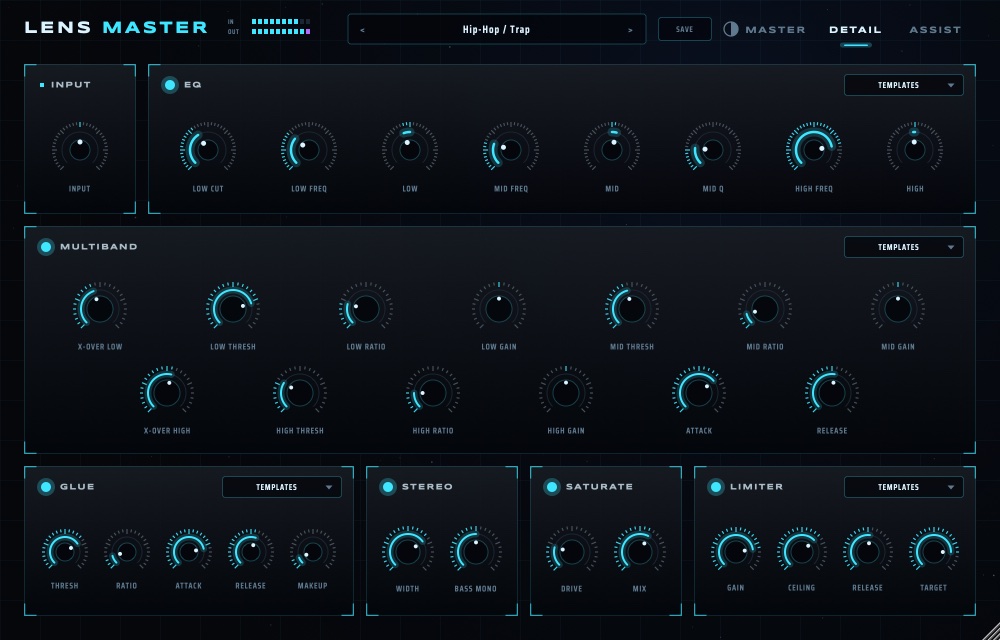Go to previous preset with left arrow
The height and width of the screenshot is (640, 1000).
coord(363,30)
